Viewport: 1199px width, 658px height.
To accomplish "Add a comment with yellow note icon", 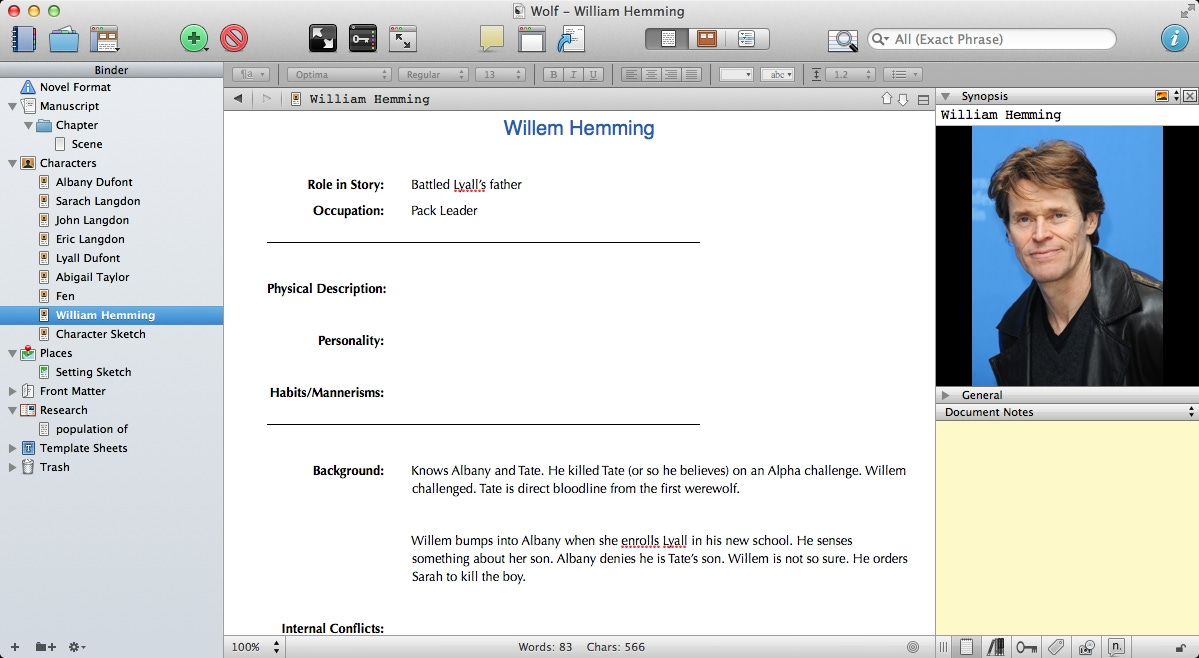I will (491, 38).
